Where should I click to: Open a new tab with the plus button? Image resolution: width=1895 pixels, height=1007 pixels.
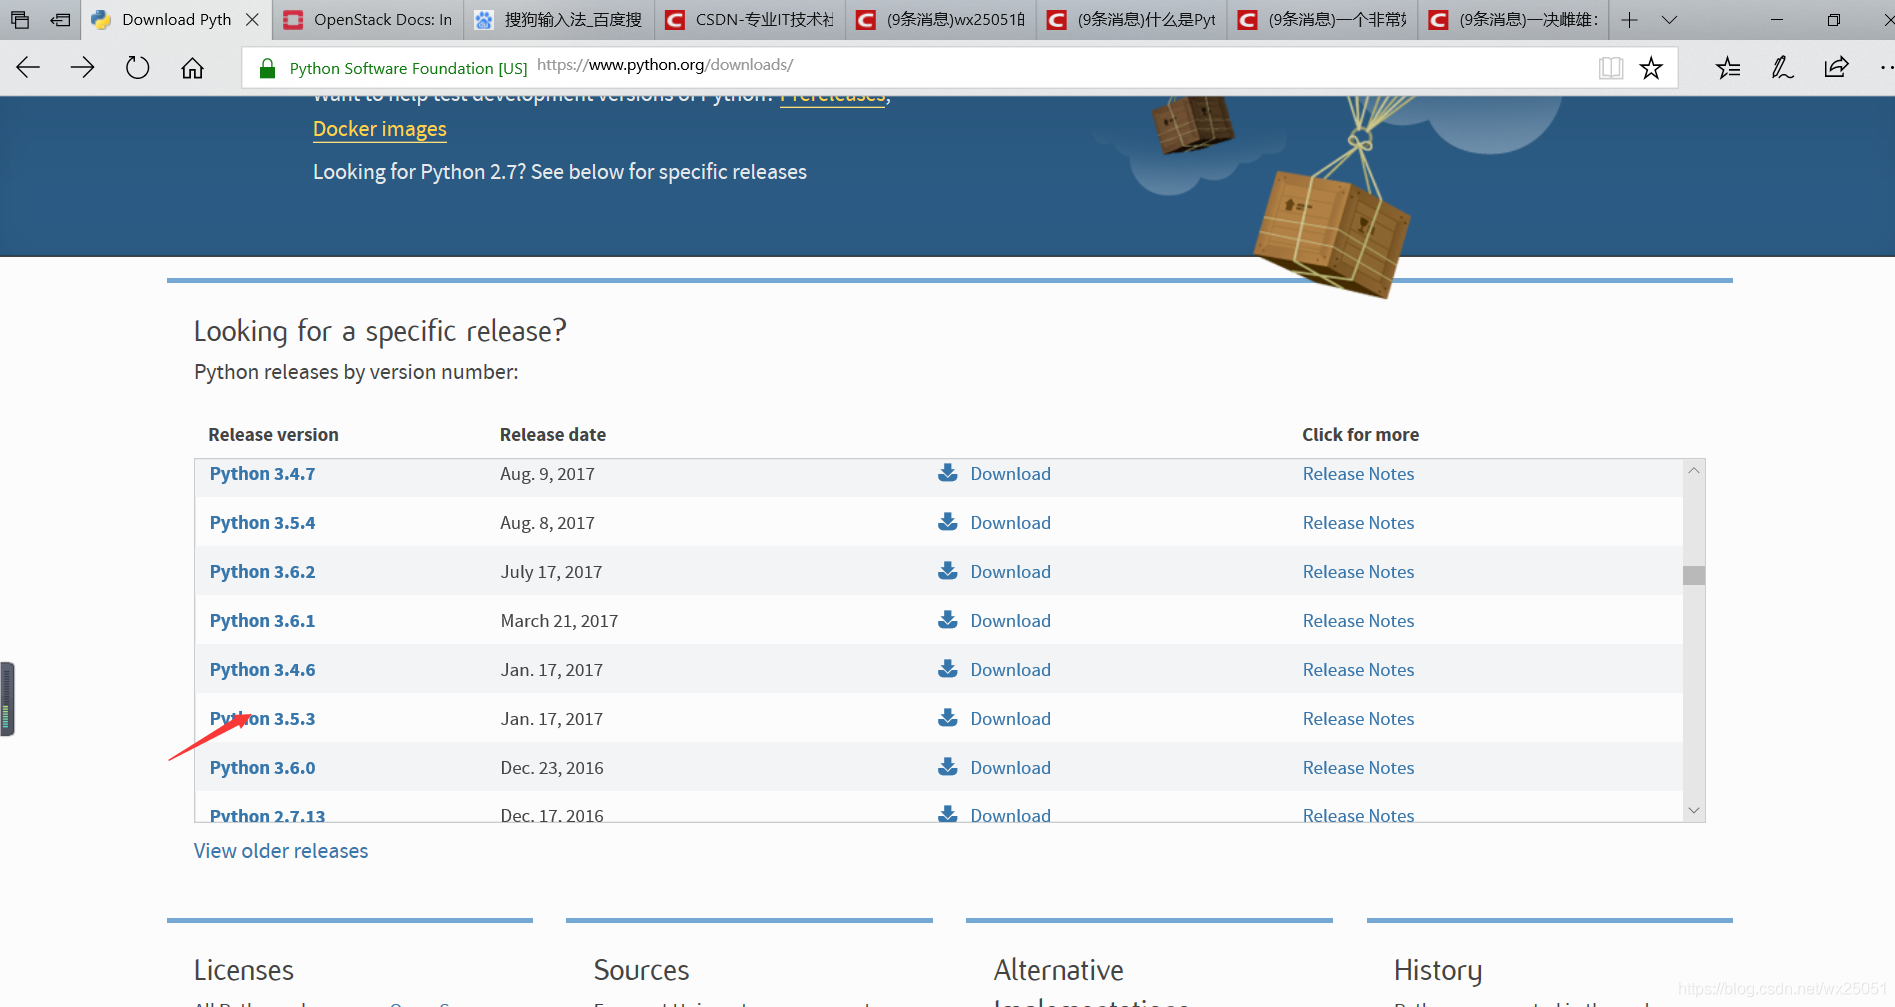pyautogui.click(x=1629, y=19)
